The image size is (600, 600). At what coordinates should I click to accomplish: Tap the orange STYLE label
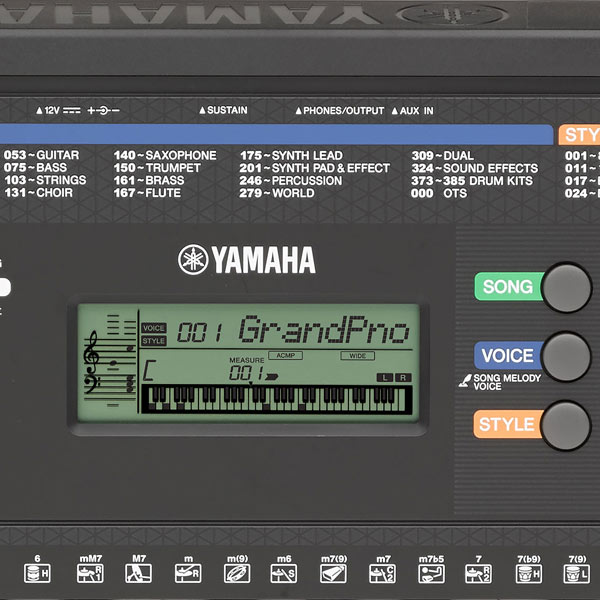point(507,424)
